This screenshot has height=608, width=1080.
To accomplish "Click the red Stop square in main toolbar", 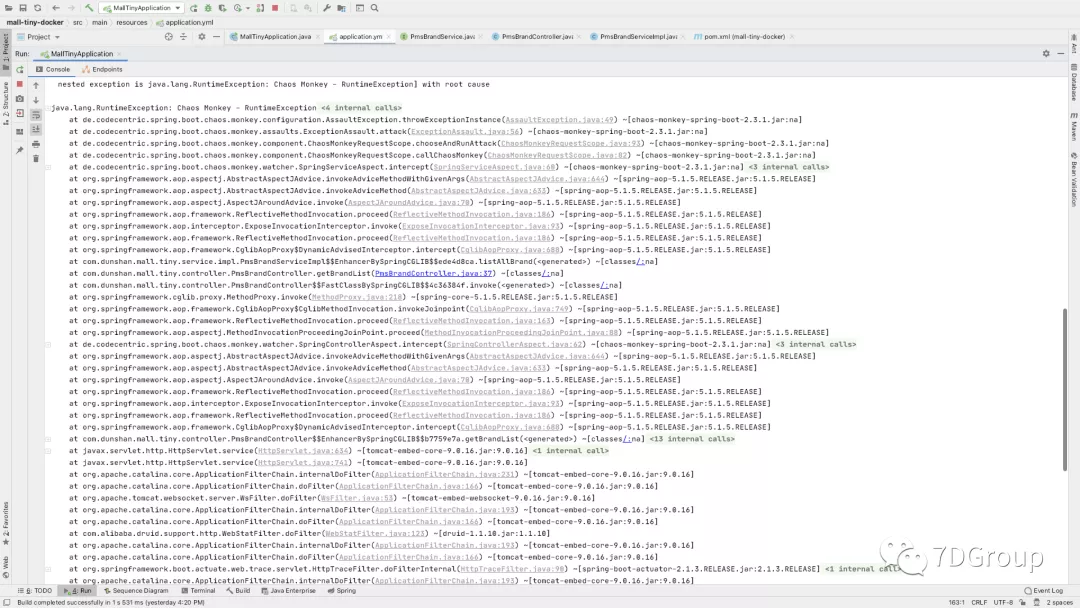I will click(275, 8).
